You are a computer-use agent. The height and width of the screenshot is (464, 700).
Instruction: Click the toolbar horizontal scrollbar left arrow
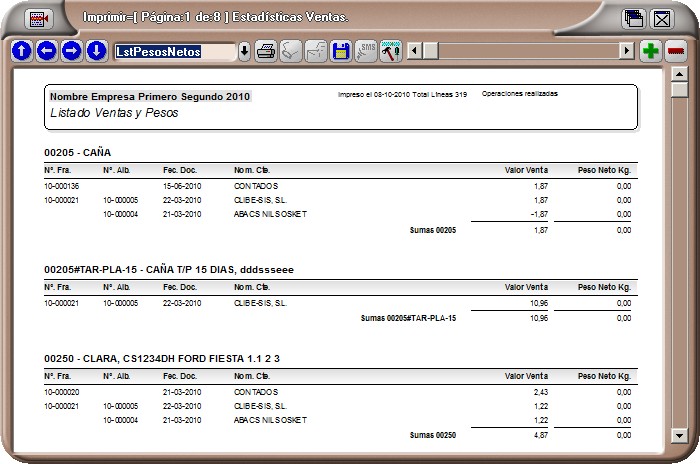coord(414,51)
